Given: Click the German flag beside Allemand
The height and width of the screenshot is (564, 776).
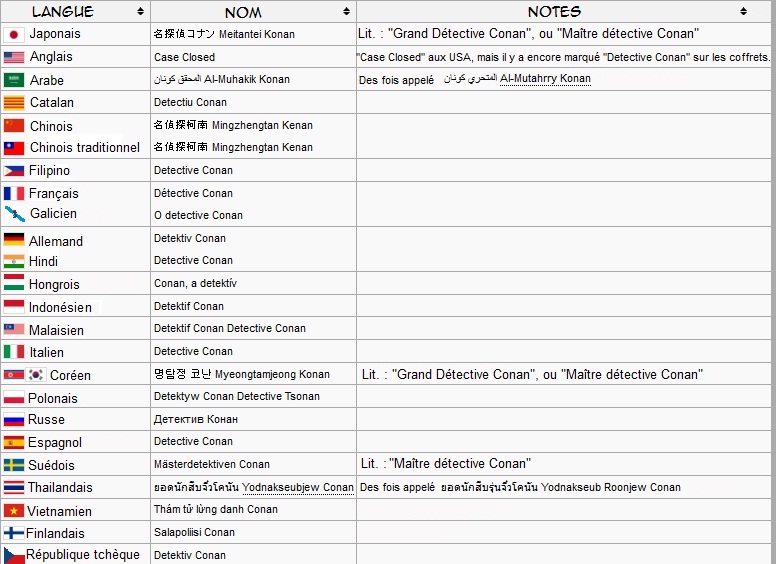Looking at the screenshot, I should tap(14, 240).
